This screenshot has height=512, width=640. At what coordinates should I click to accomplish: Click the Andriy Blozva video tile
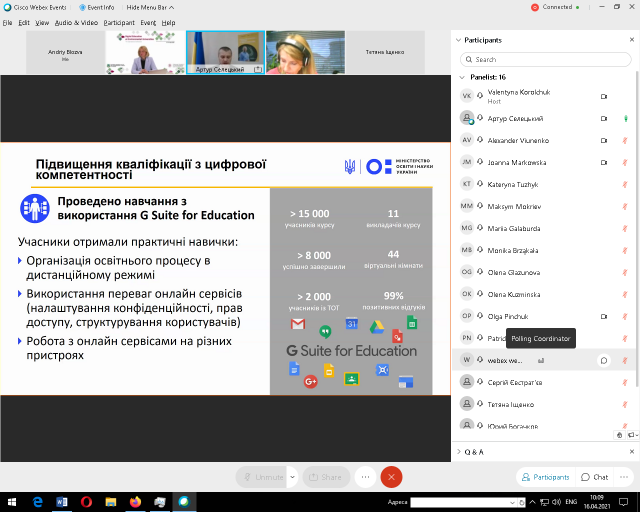(x=65, y=52)
